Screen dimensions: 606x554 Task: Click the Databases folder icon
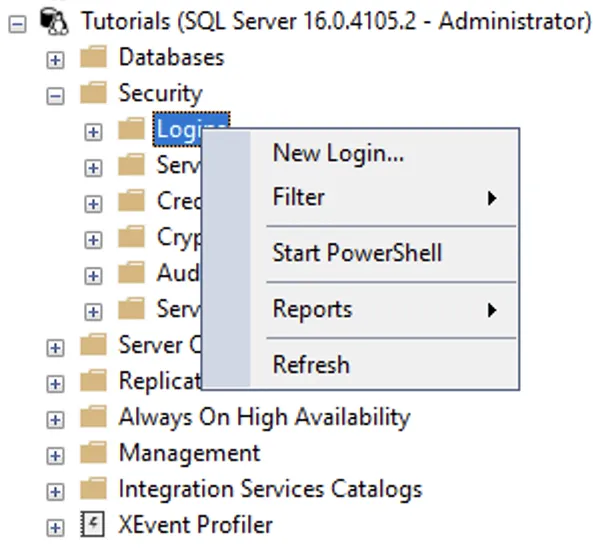tap(93, 58)
